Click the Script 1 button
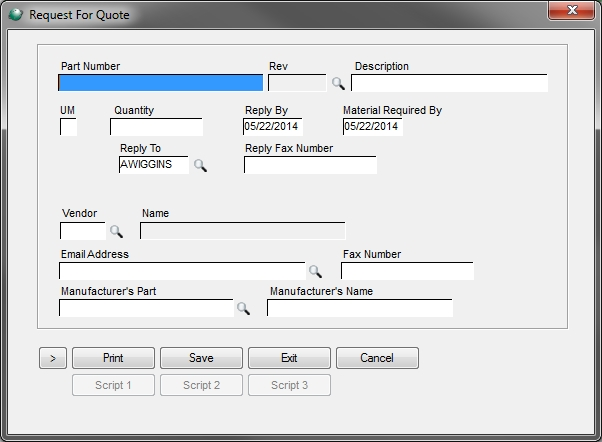This screenshot has width=602, height=442. (x=113, y=385)
